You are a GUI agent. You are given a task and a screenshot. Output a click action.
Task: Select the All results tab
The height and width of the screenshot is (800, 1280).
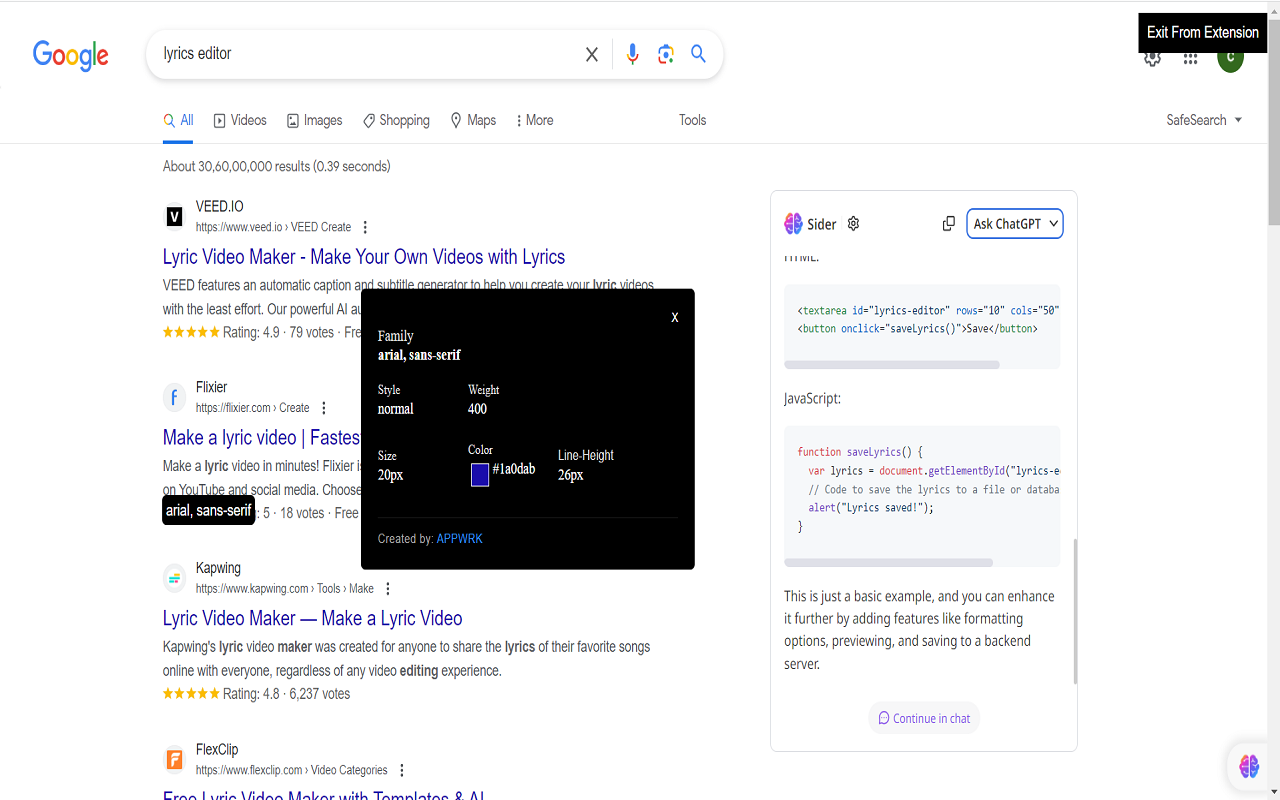click(x=179, y=120)
